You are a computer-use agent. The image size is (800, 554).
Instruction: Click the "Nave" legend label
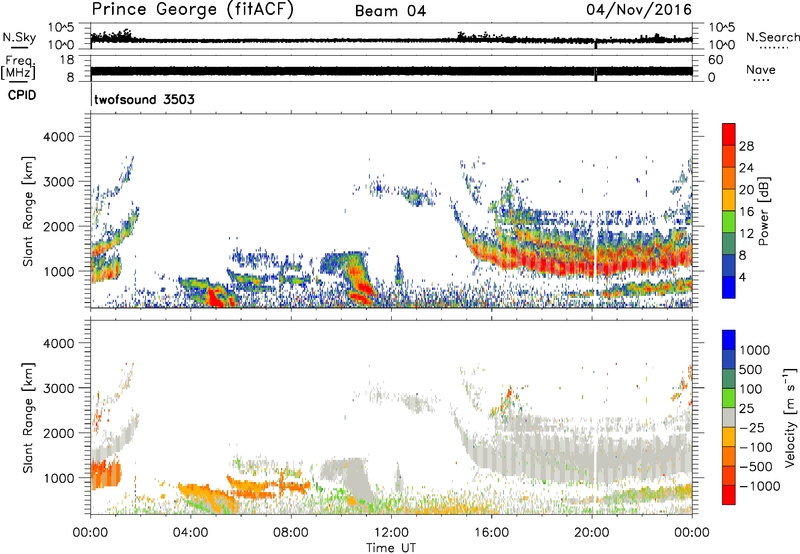pos(760,69)
